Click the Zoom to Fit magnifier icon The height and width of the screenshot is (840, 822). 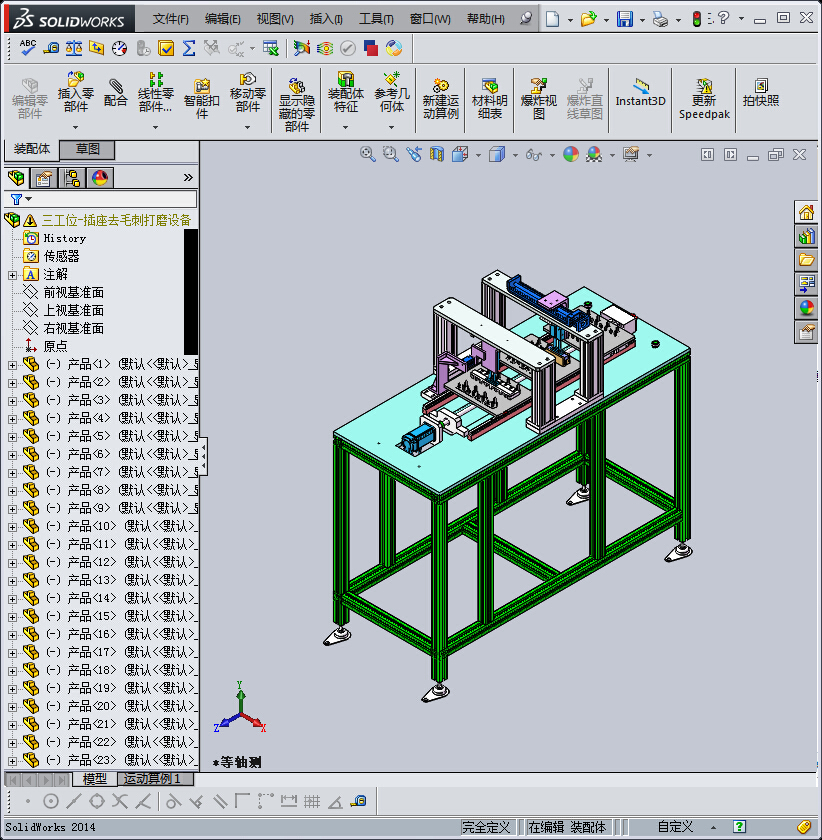368,155
